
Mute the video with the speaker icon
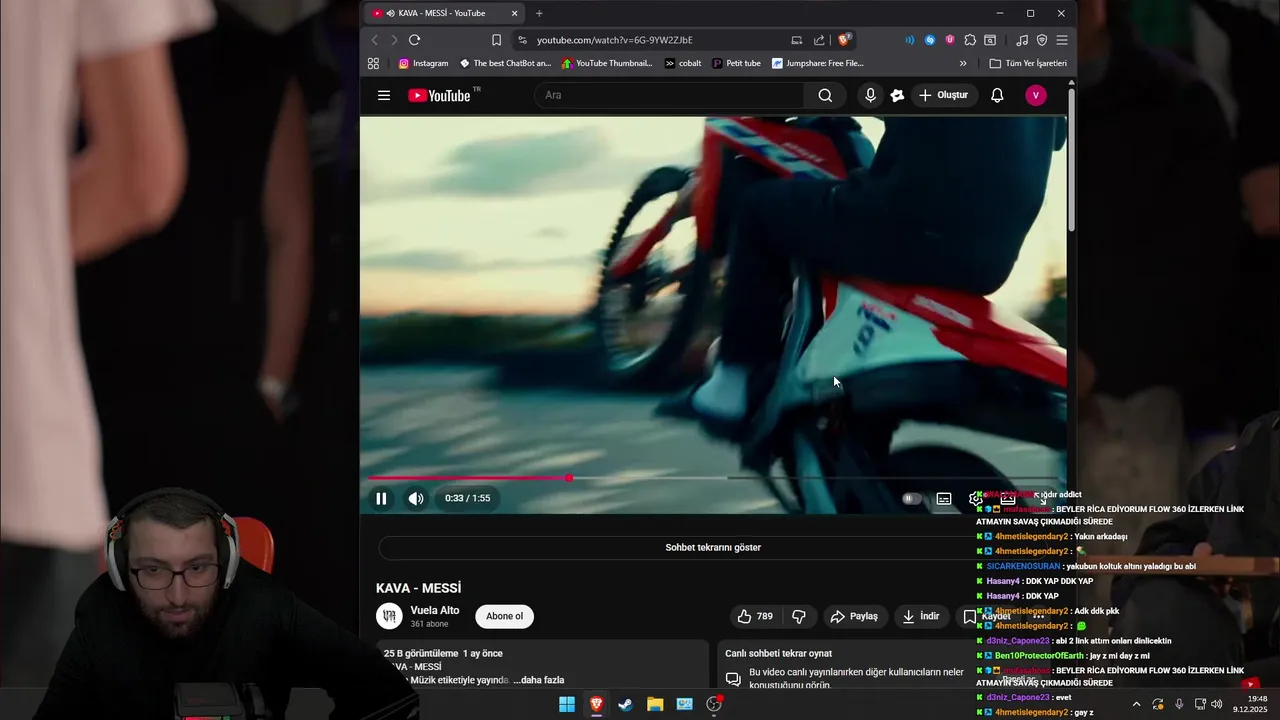pyautogui.click(x=416, y=498)
